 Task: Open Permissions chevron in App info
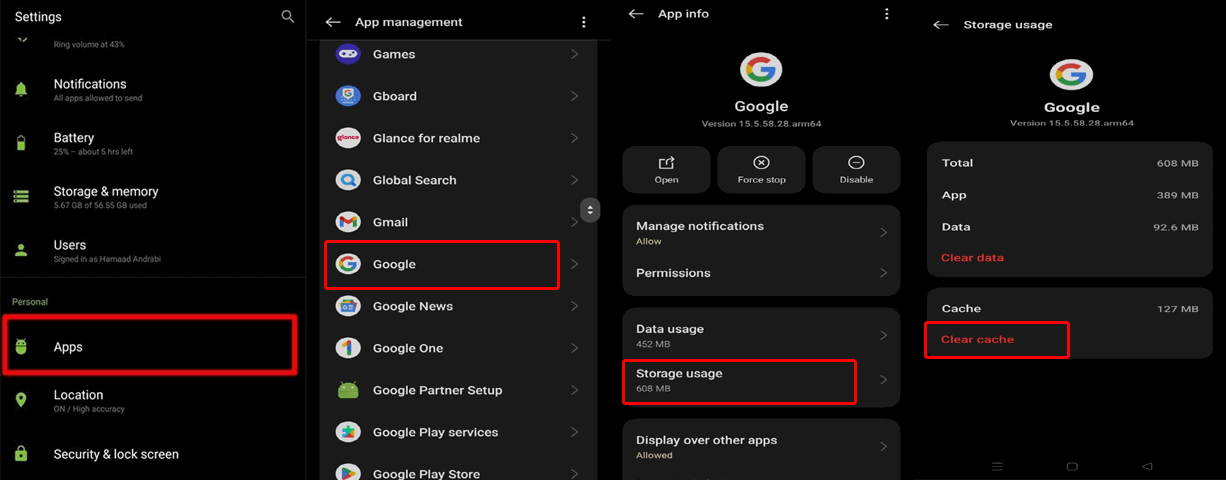(x=883, y=273)
